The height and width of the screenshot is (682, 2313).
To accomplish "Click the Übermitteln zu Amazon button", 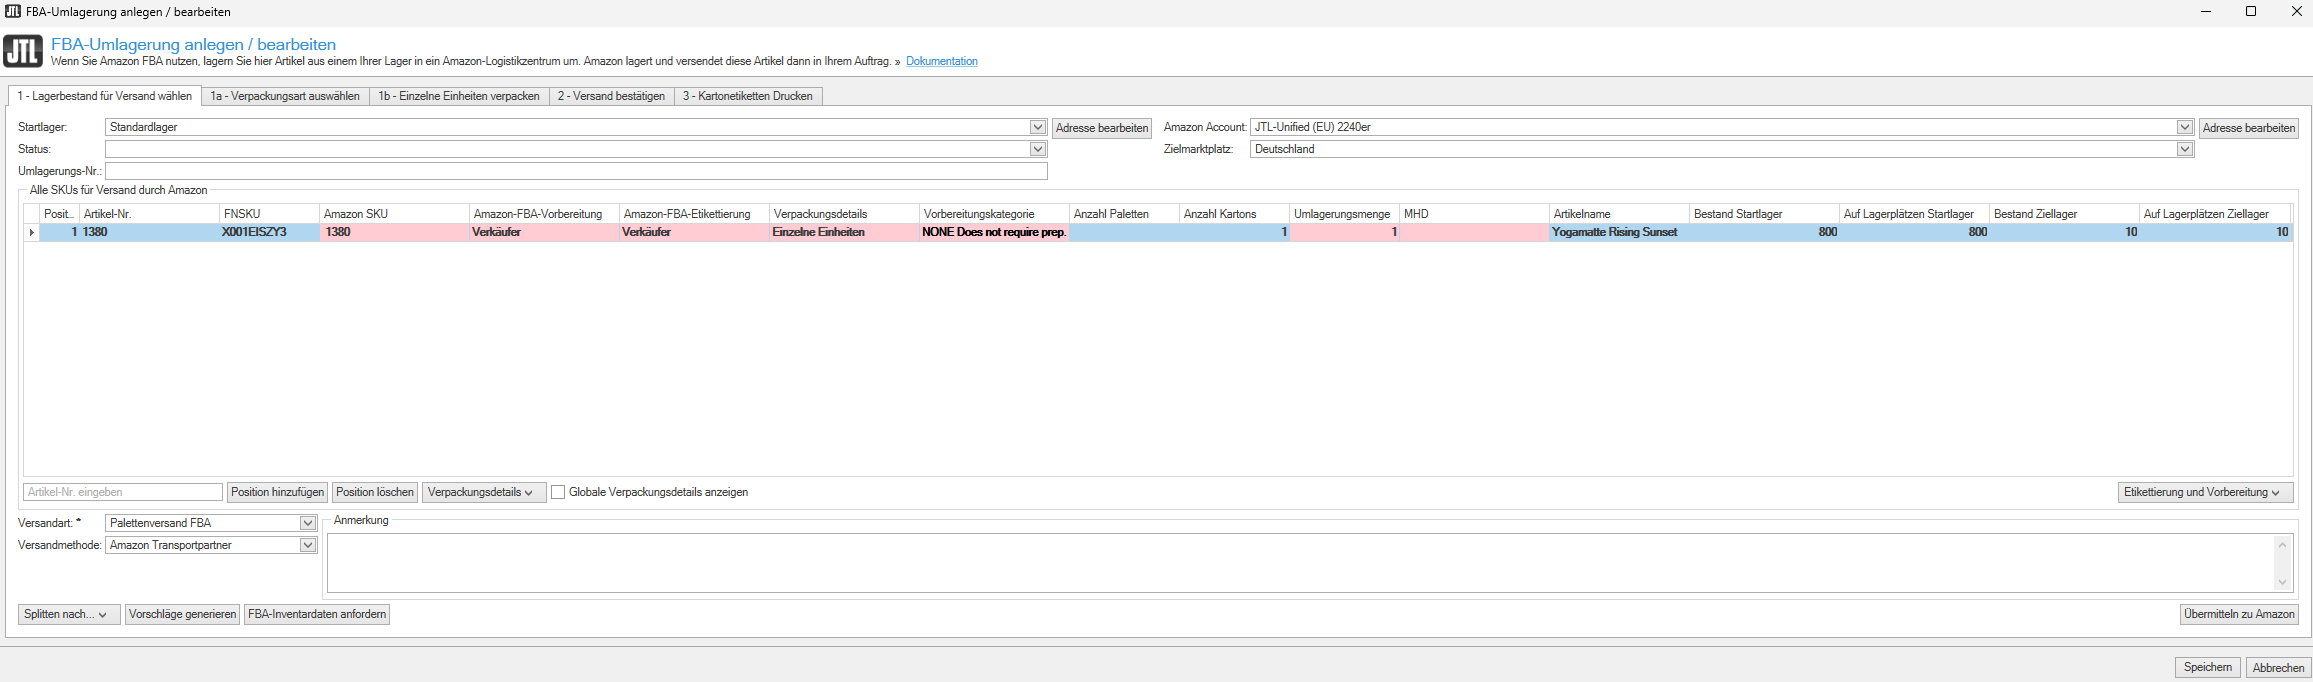I will (x=2239, y=614).
